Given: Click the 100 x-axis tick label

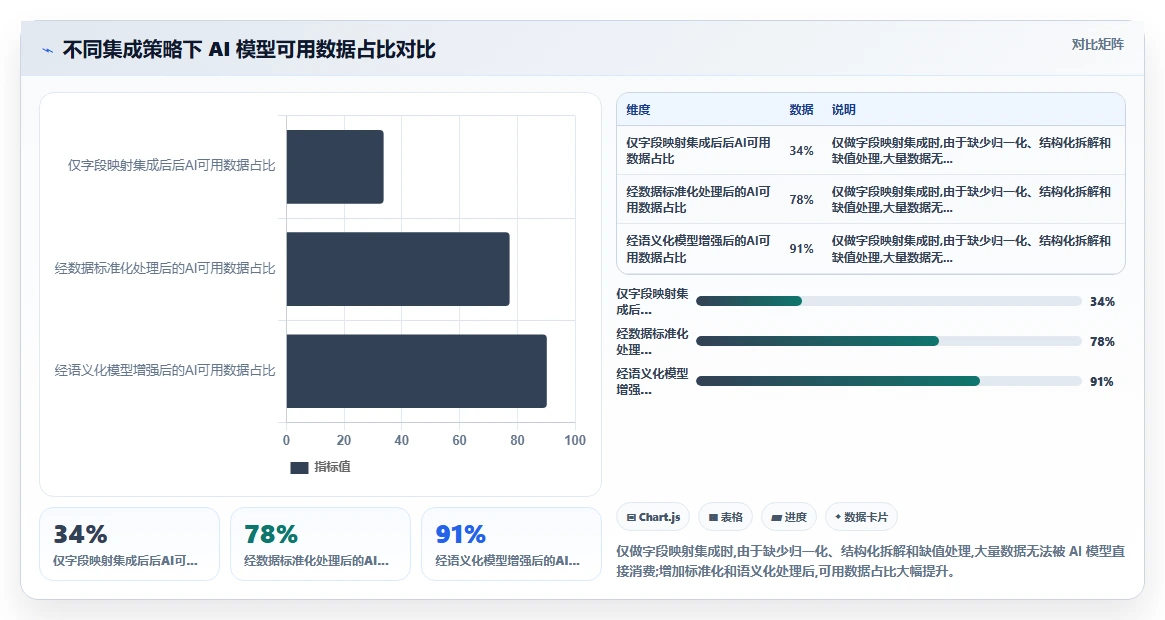Looking at the screenshot, I should coord(574,440).
